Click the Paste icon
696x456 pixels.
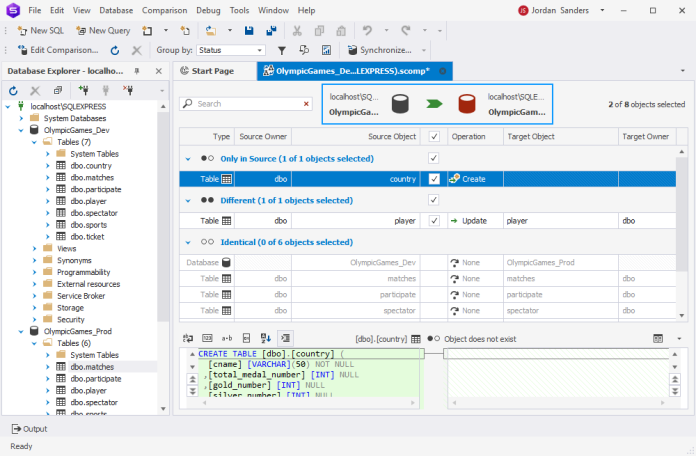(341, 31)
